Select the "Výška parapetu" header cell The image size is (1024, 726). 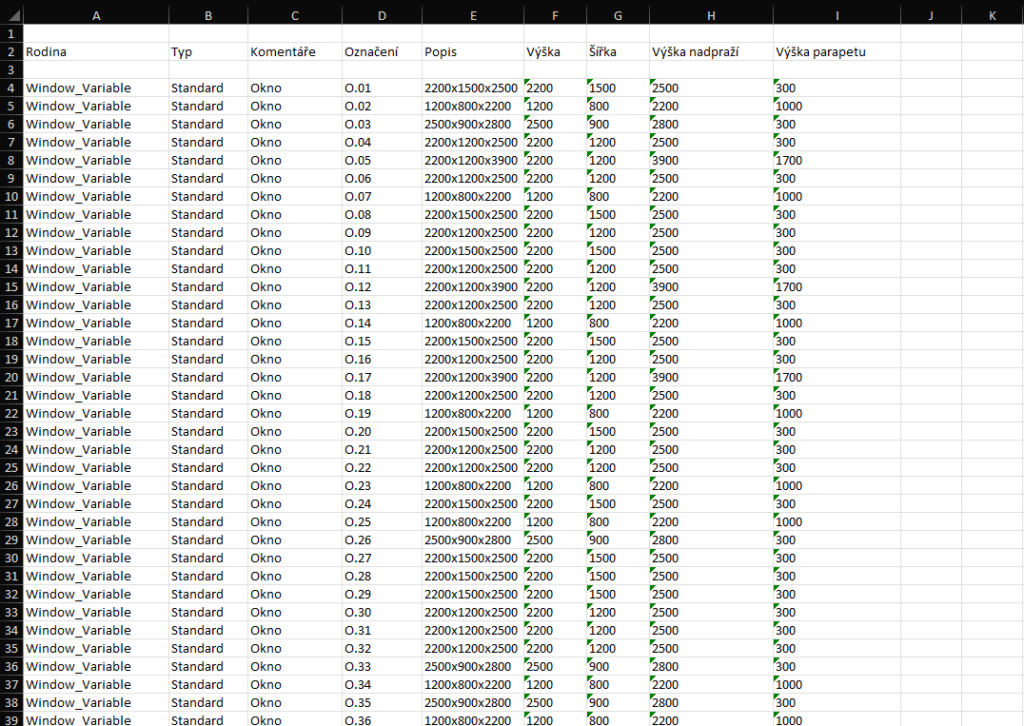click(836, 52)
